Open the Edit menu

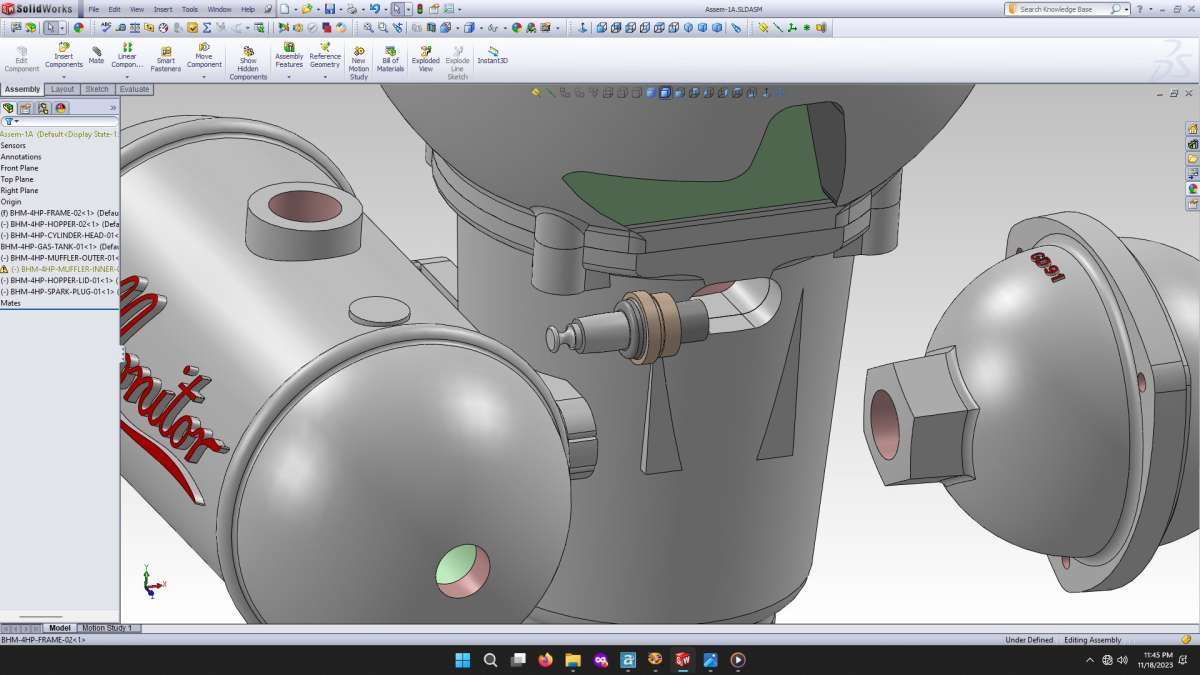pyautogui.click(x=114, y=9)
